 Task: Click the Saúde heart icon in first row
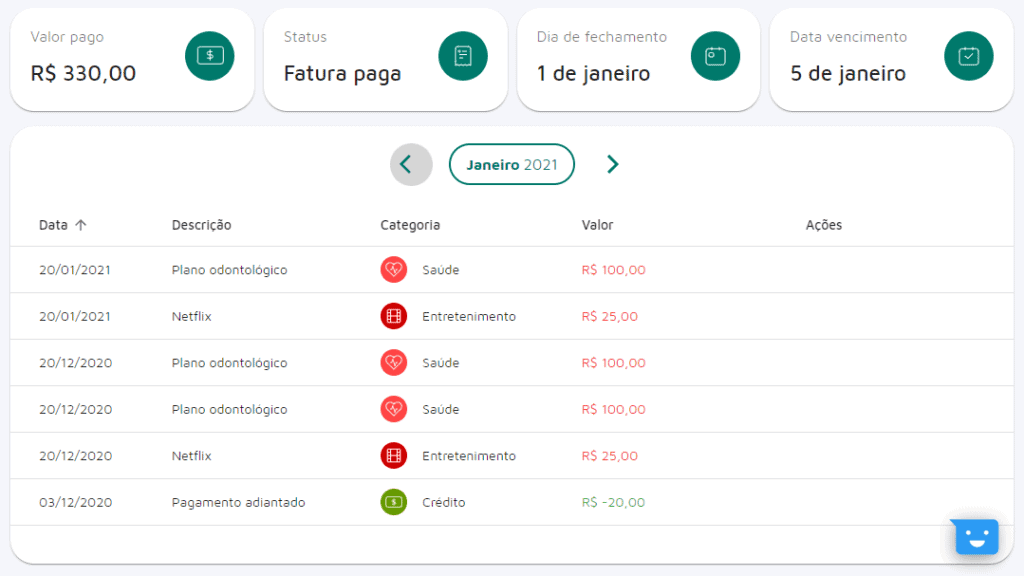394,270
